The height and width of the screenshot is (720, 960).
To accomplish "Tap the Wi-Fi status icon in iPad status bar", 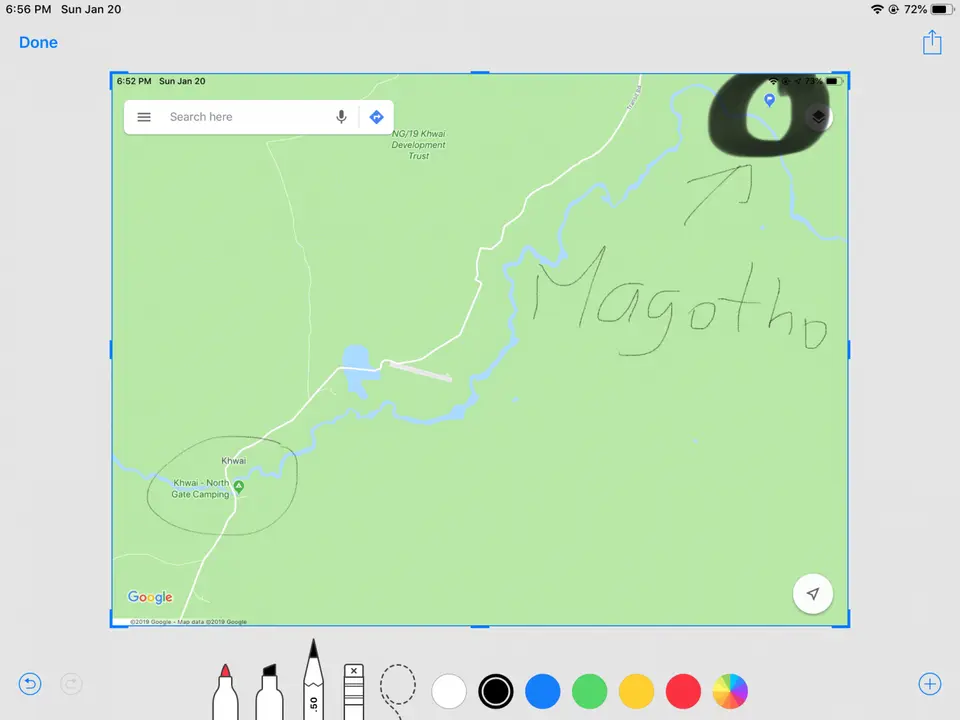I will [877, 9].
